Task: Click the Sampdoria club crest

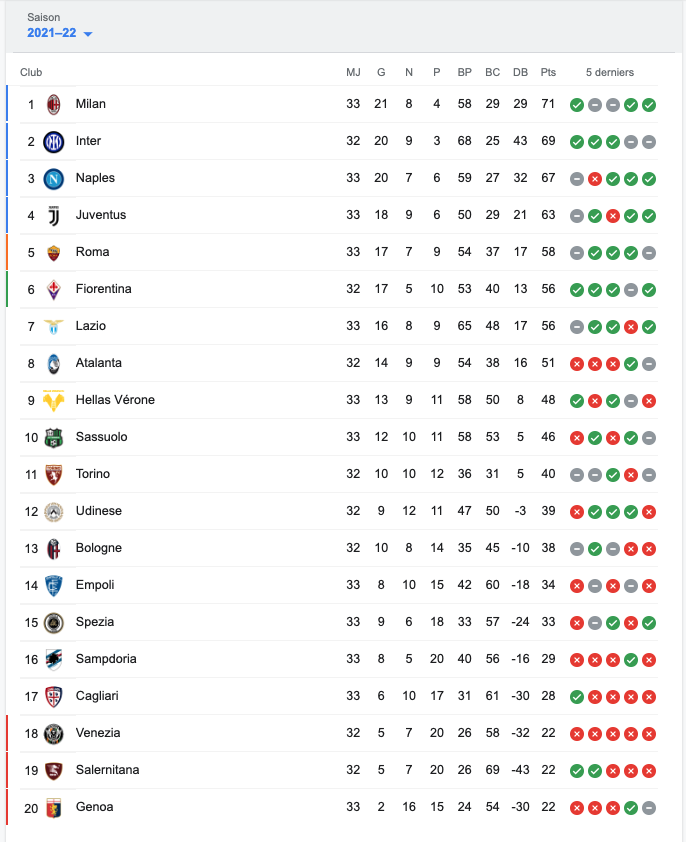Action: 53,659
